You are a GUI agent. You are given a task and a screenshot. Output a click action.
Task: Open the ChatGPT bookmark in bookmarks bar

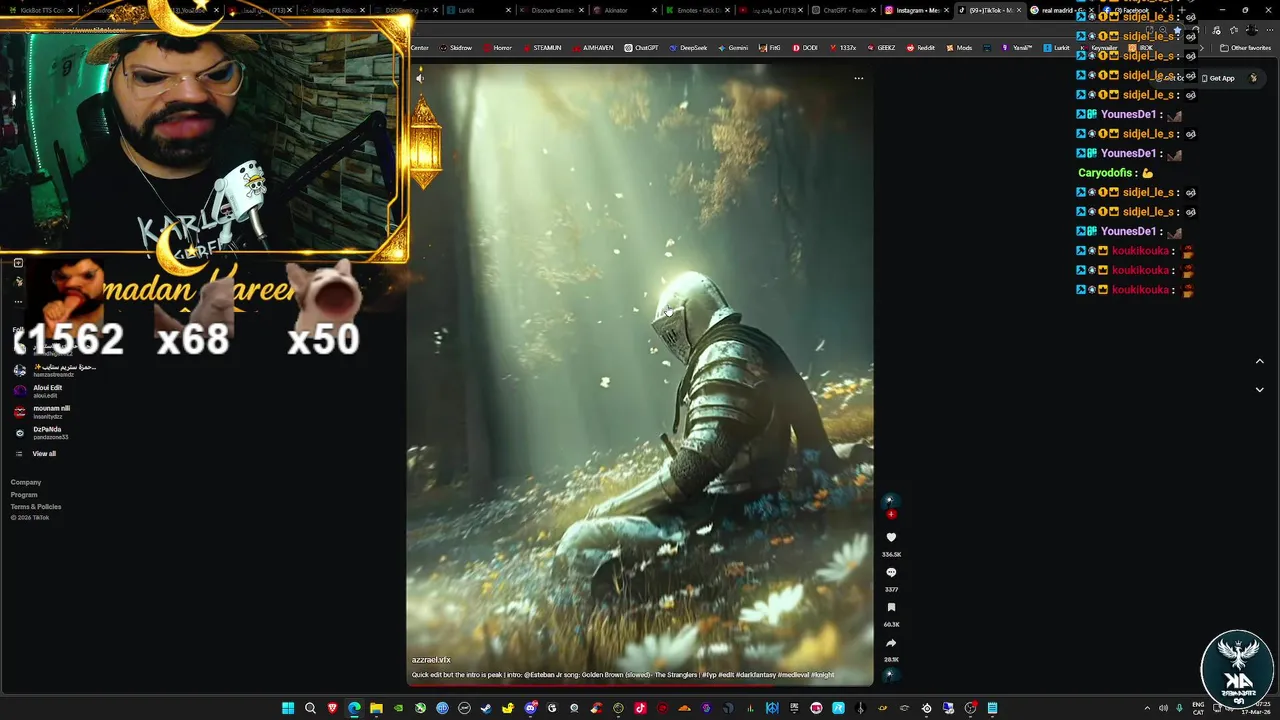pos(641,47)
